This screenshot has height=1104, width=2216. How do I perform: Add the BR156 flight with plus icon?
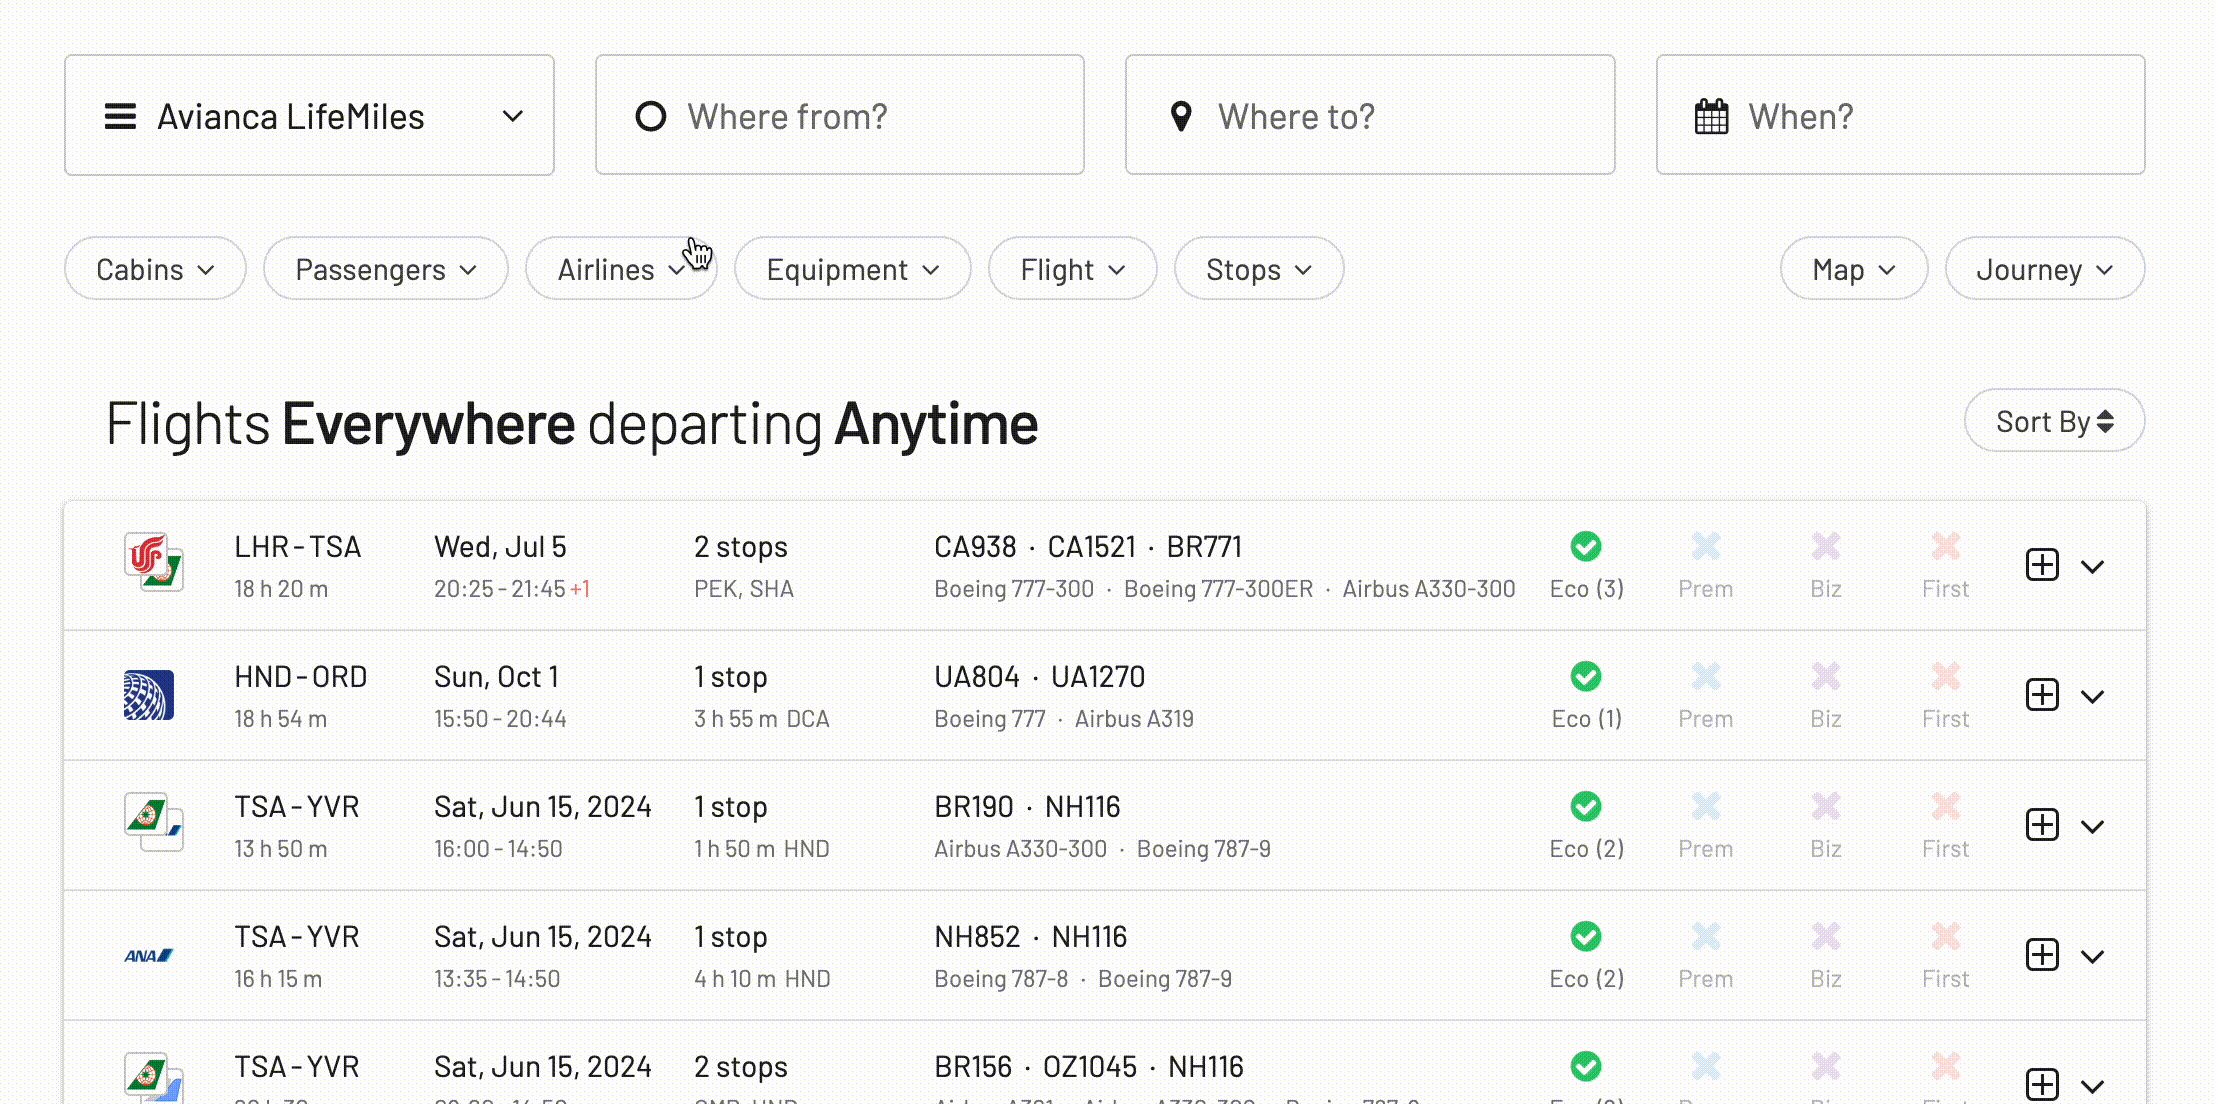[x=2042, y=1085]
